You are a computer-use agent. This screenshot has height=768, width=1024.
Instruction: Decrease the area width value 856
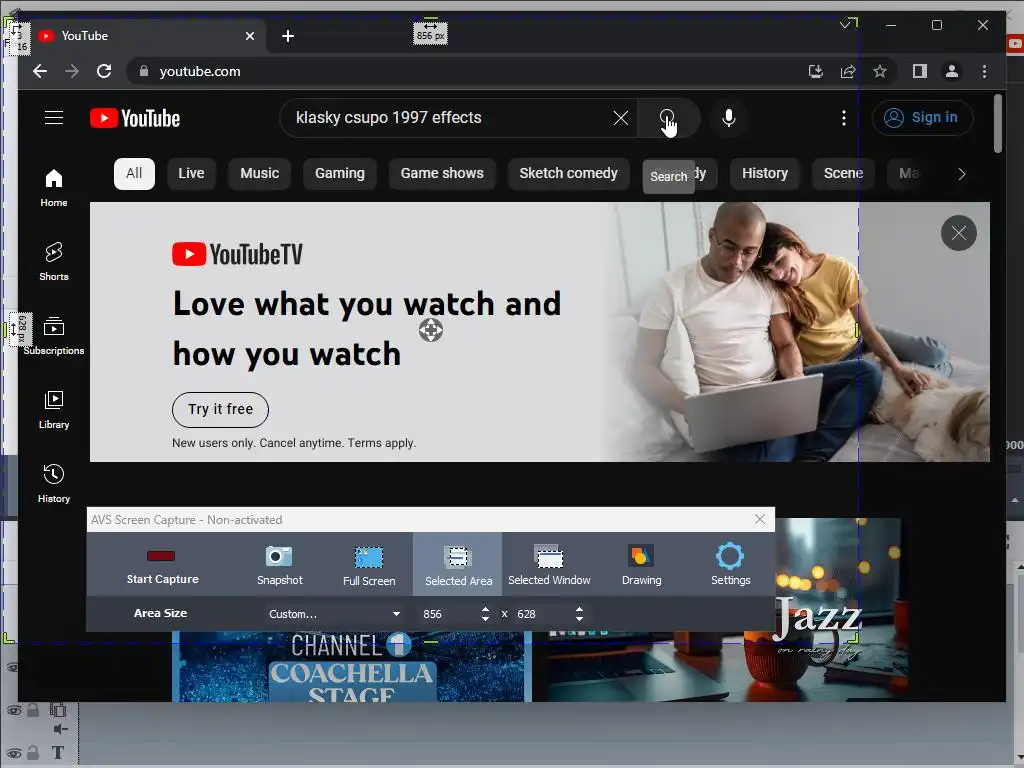(485, 618)
